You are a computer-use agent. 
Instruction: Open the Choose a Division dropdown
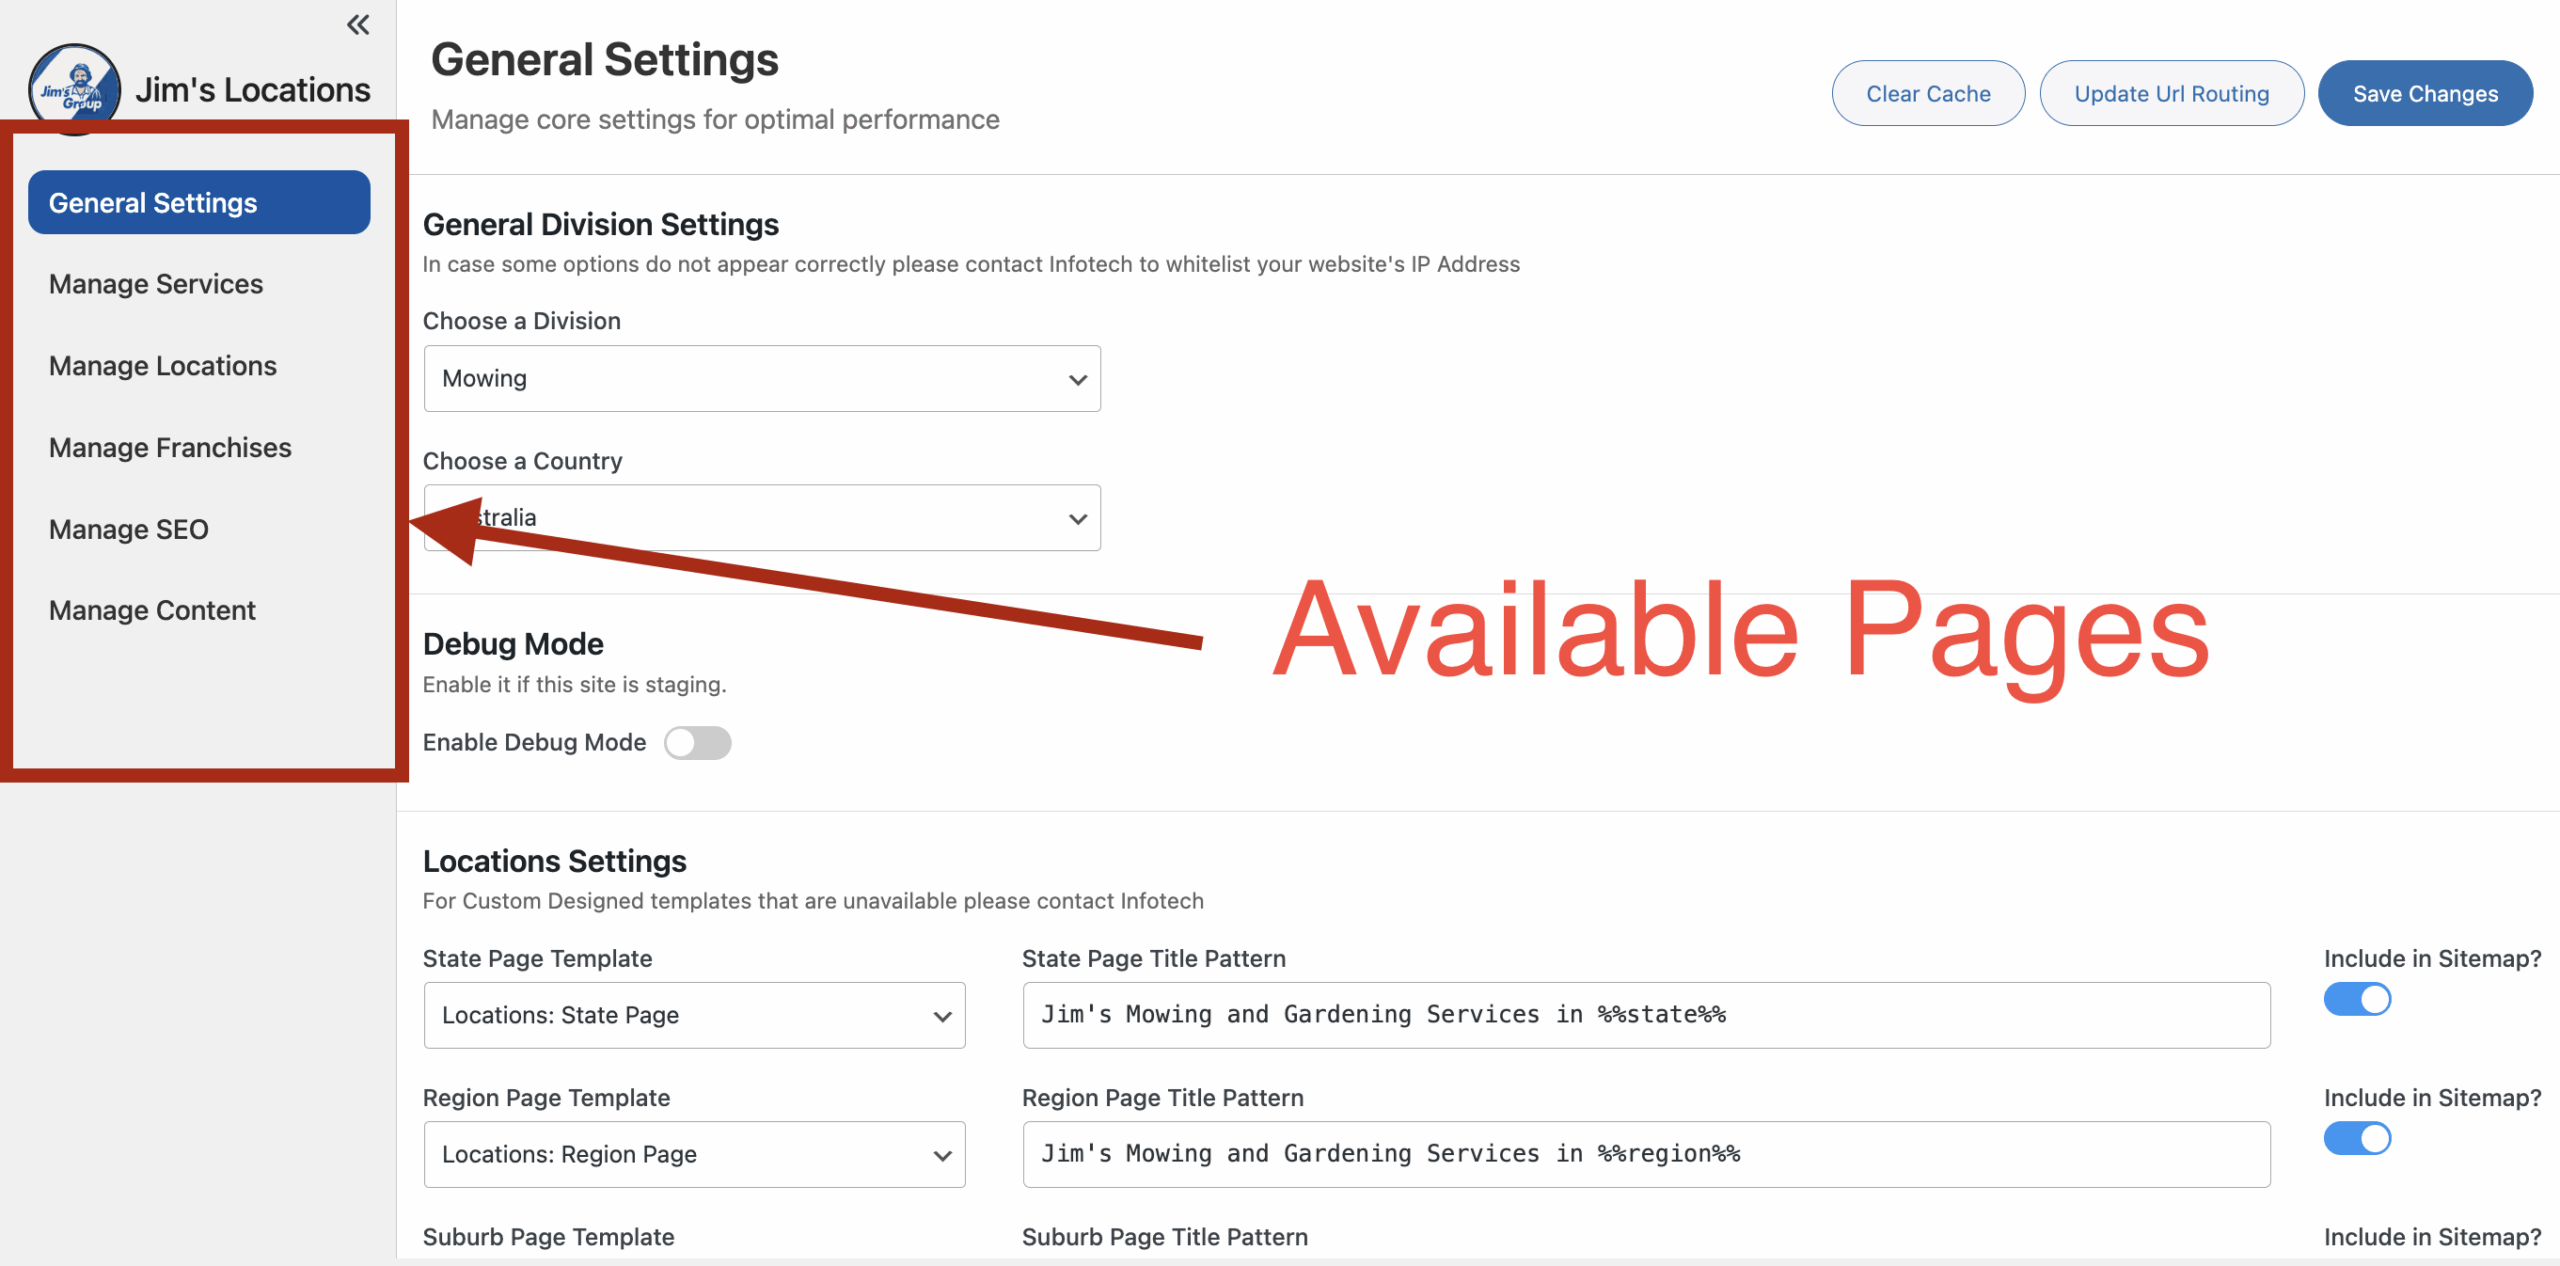pos(762,379)
